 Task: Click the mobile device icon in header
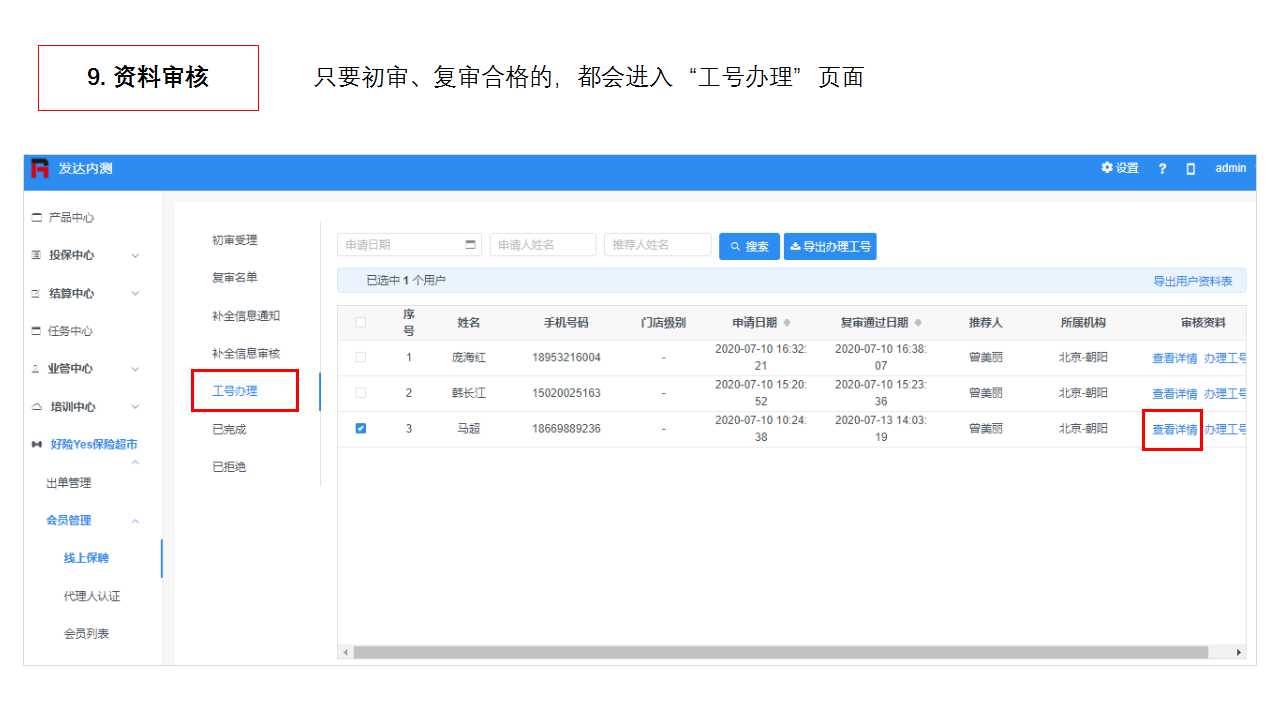[1190, 169]
